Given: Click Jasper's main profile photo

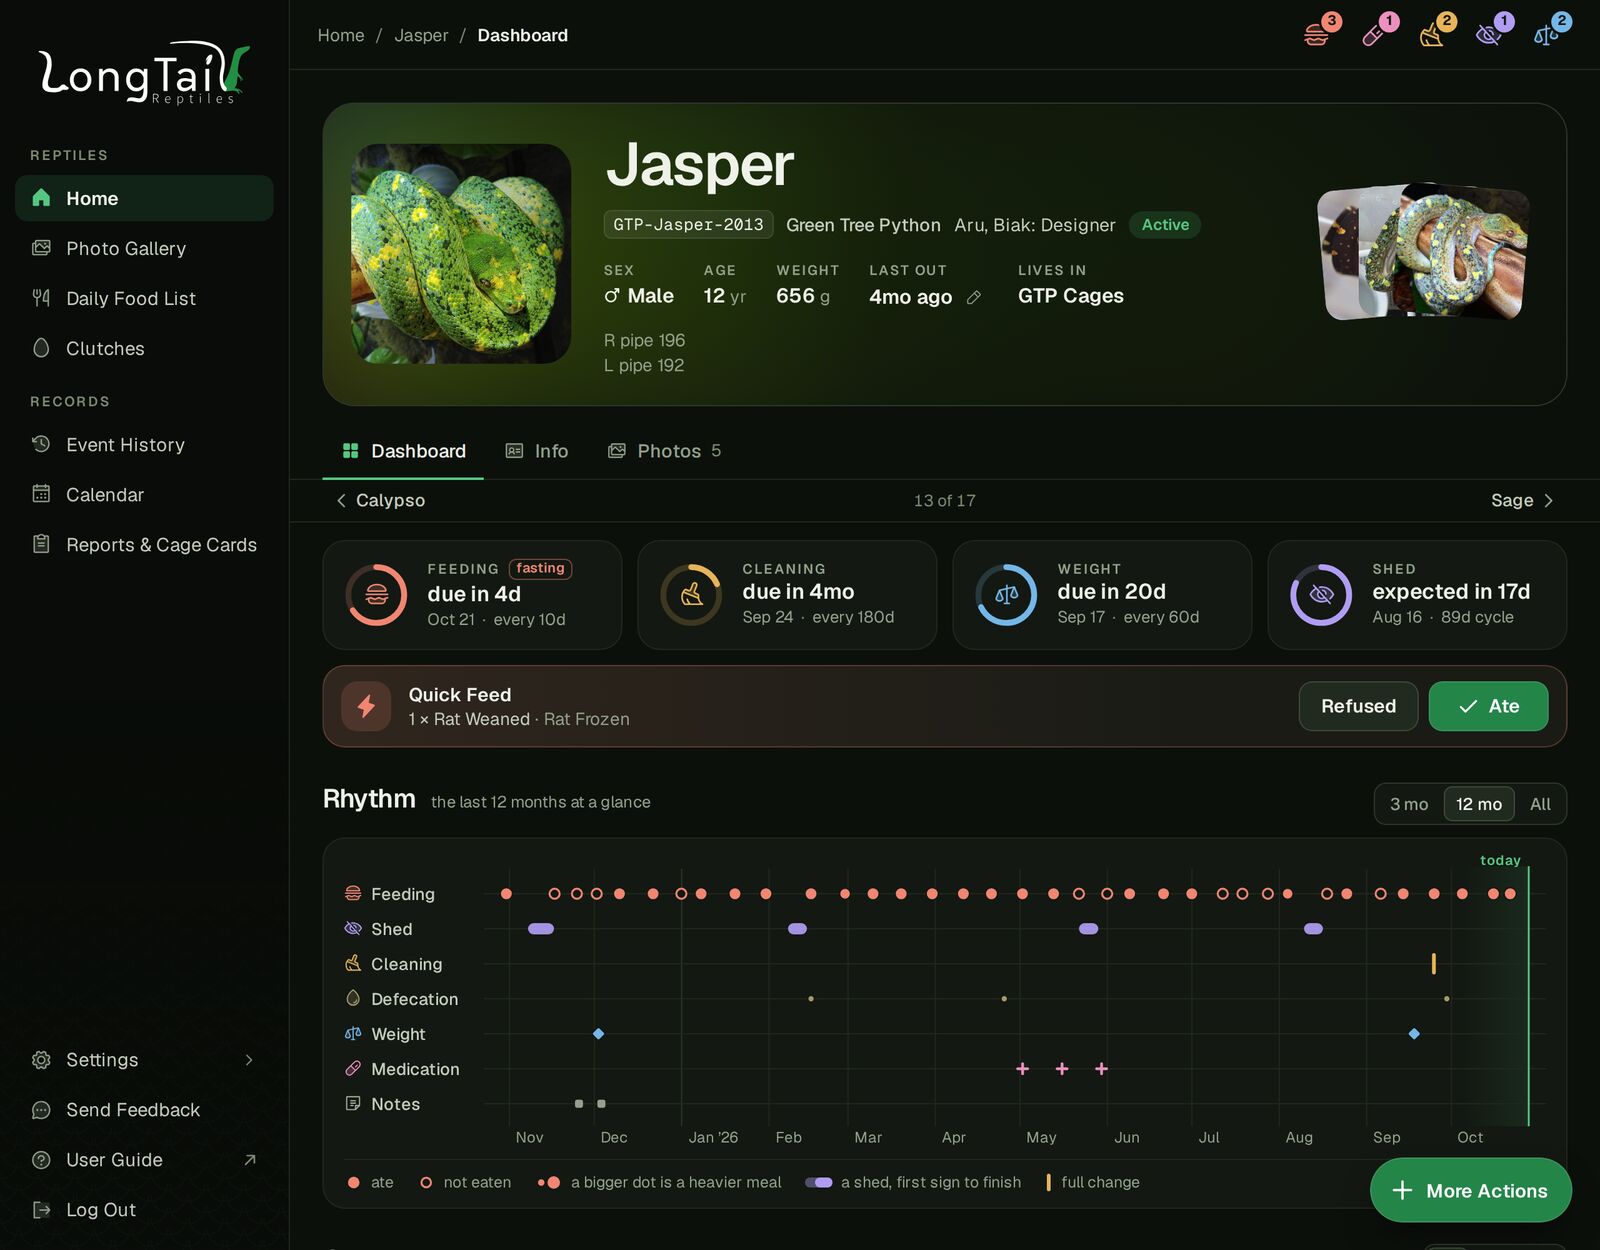Looking at the screenshot, I should [x=461, y=254].
